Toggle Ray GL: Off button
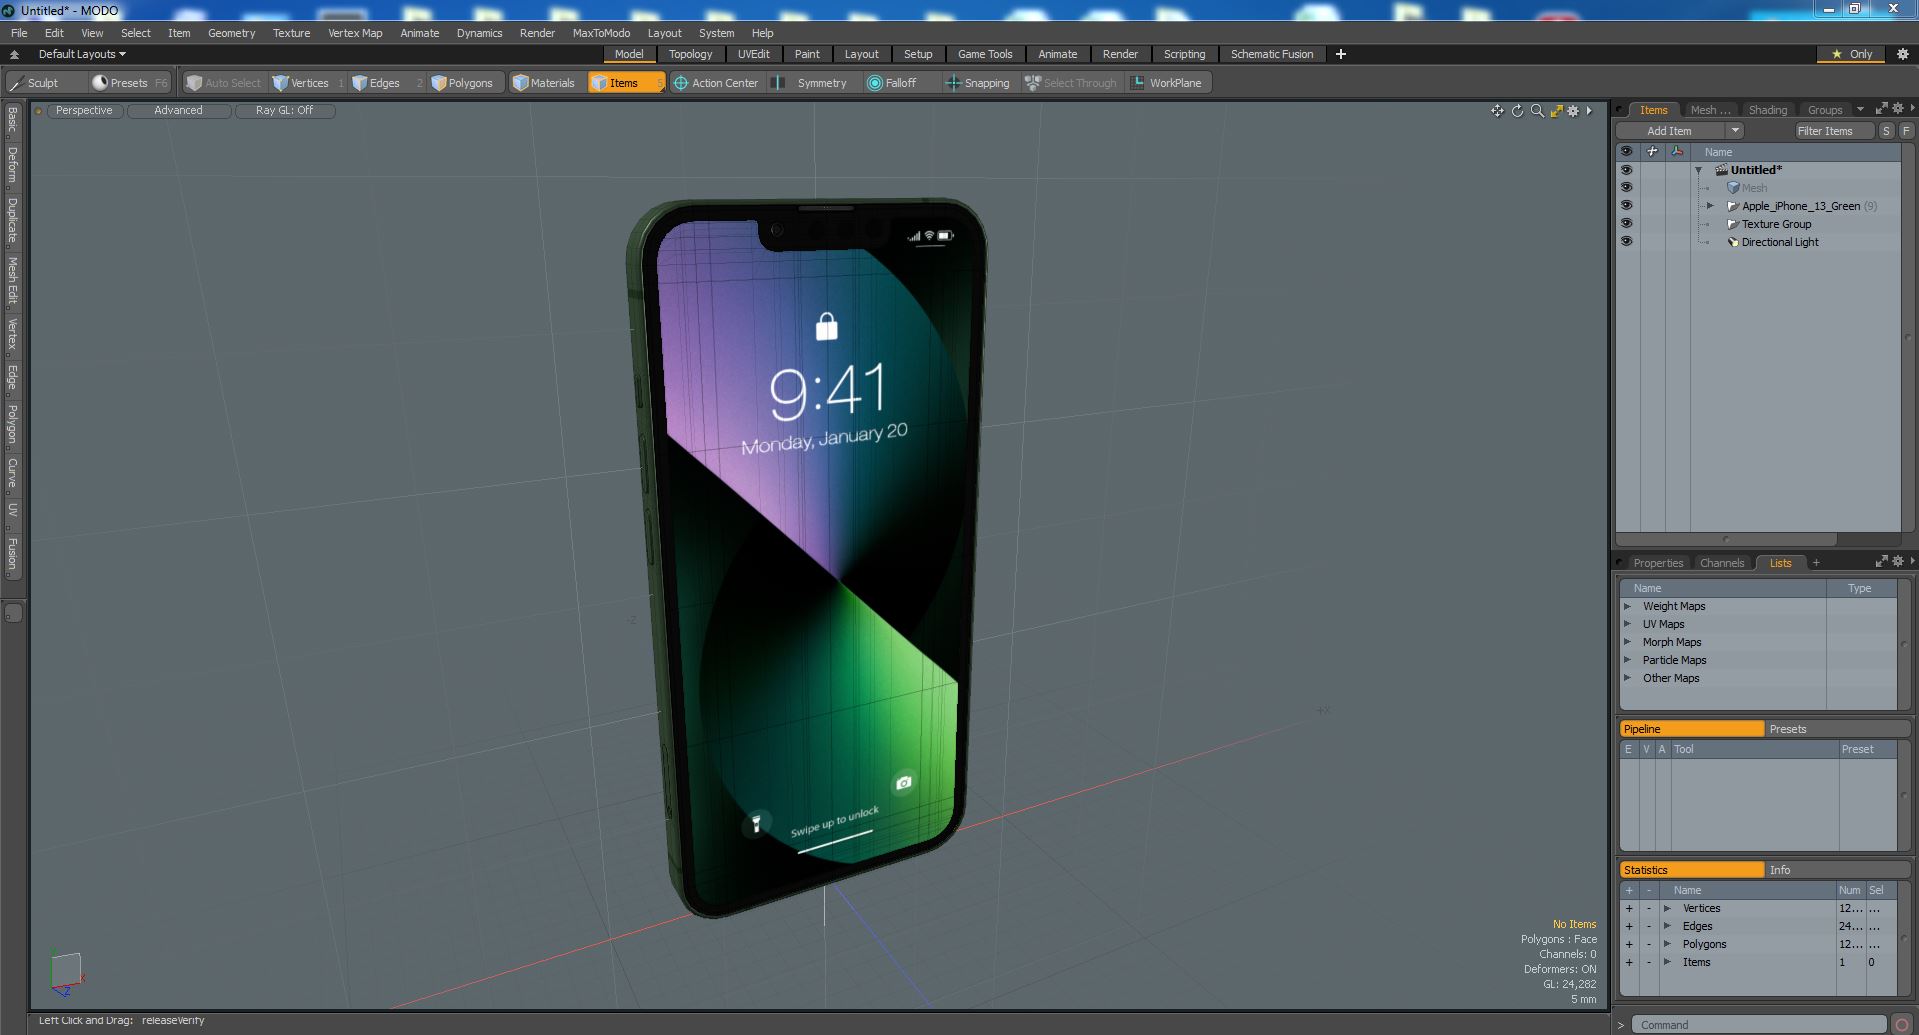Image resolution: width=1919 pixels, height=1035 pixels. tap(284, 111)
